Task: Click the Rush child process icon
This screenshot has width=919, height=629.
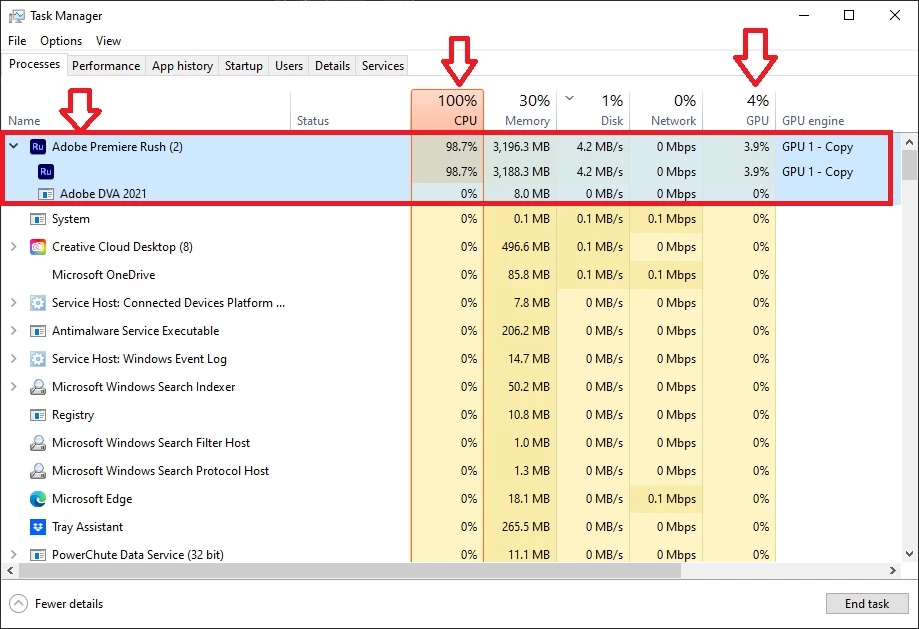Action: [46, 172]
